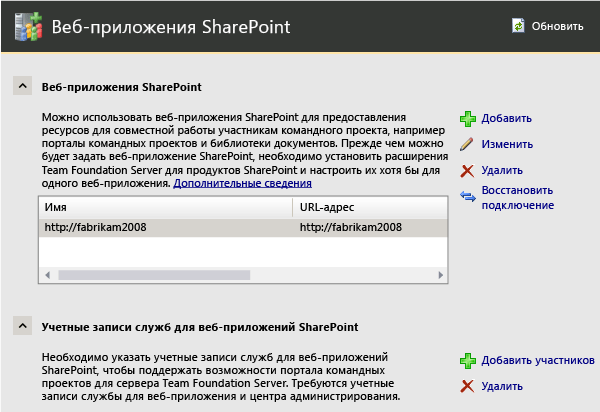
Task: Click the green plus icon beside Добавить
Action: click(x=468, y=119)
